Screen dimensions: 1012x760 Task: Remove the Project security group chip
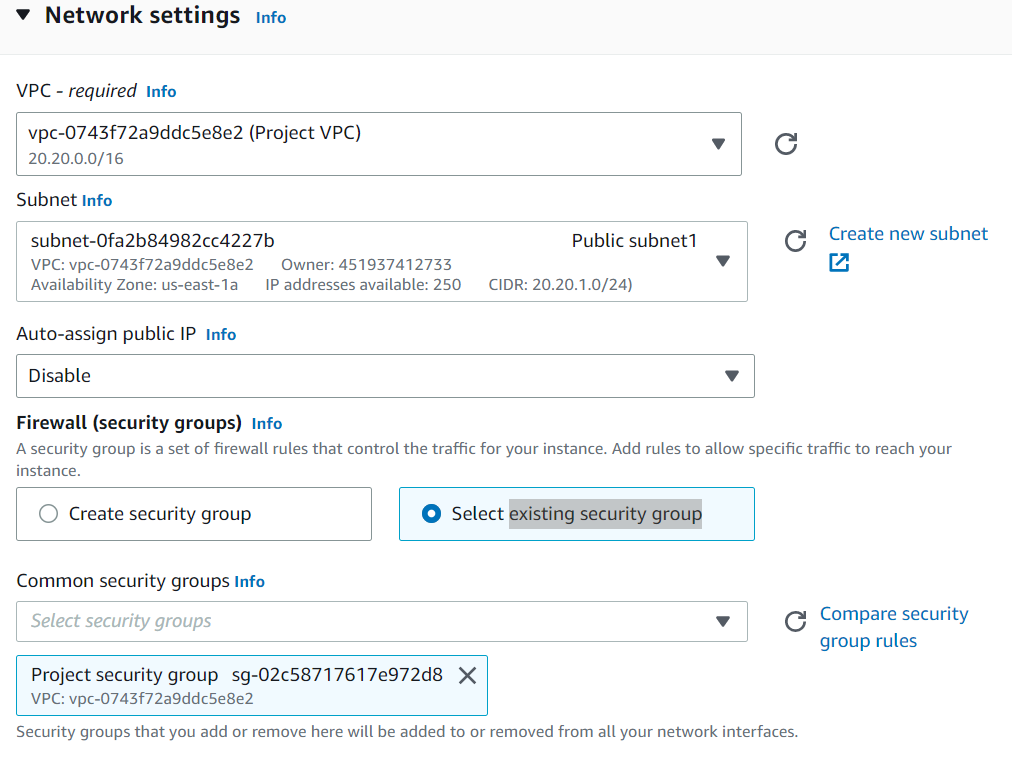point(466,675)
